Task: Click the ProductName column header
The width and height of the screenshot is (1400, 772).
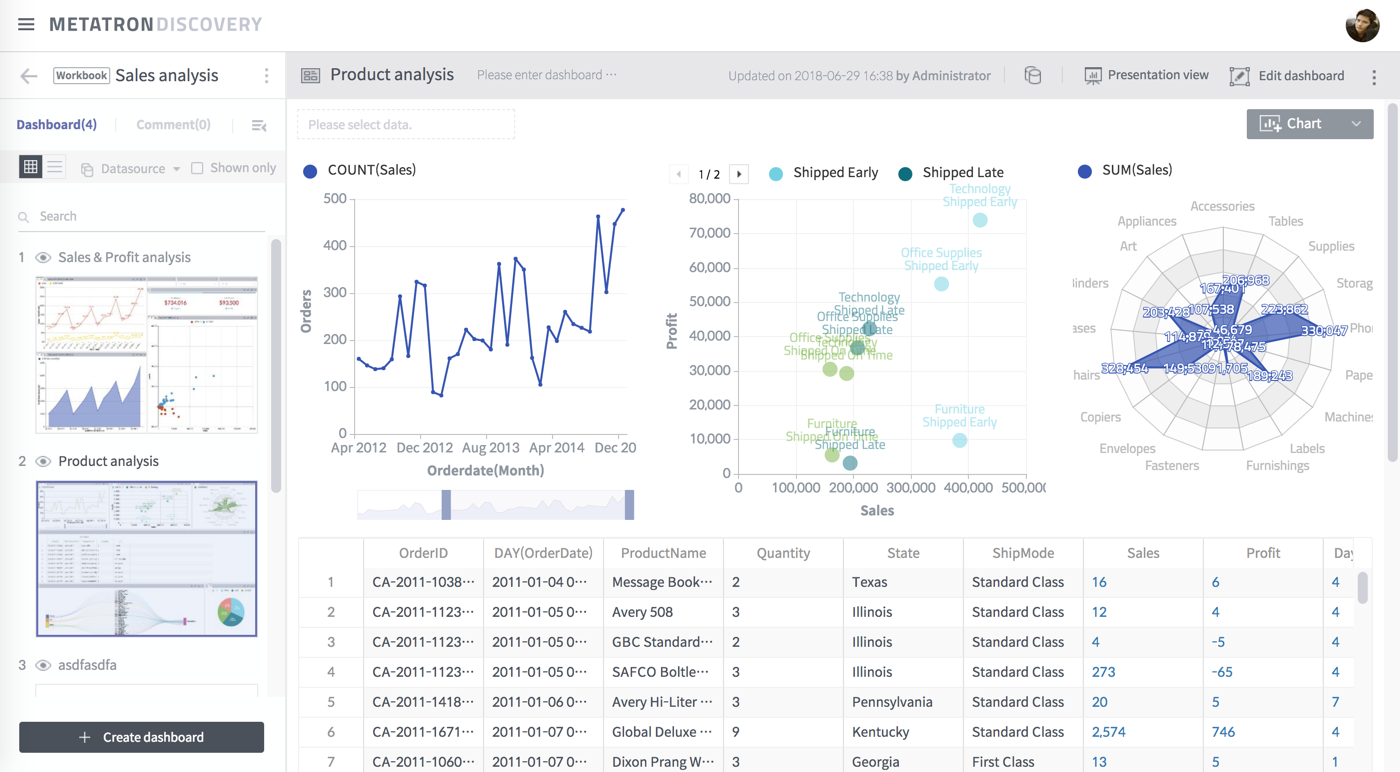Action: [663, 553]
